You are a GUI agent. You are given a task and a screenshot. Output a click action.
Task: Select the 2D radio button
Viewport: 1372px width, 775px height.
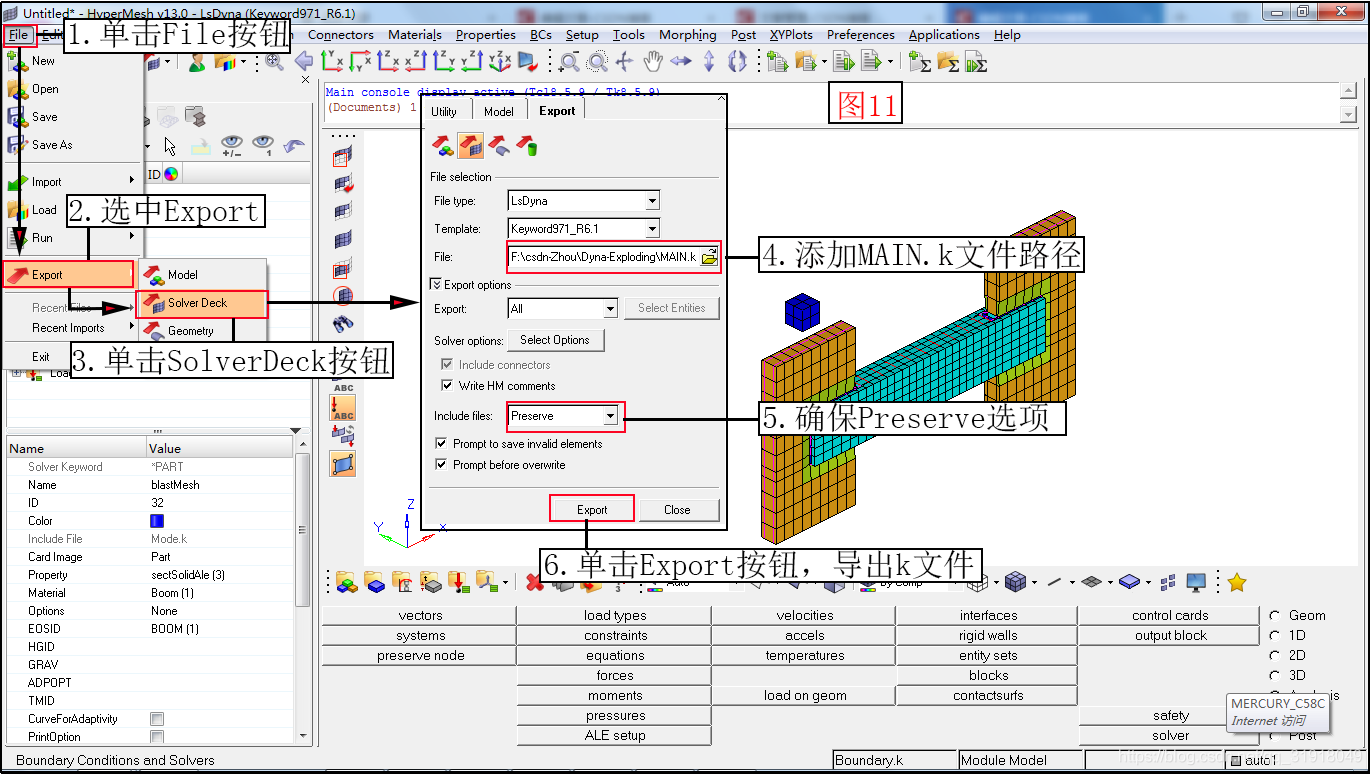1275,655
